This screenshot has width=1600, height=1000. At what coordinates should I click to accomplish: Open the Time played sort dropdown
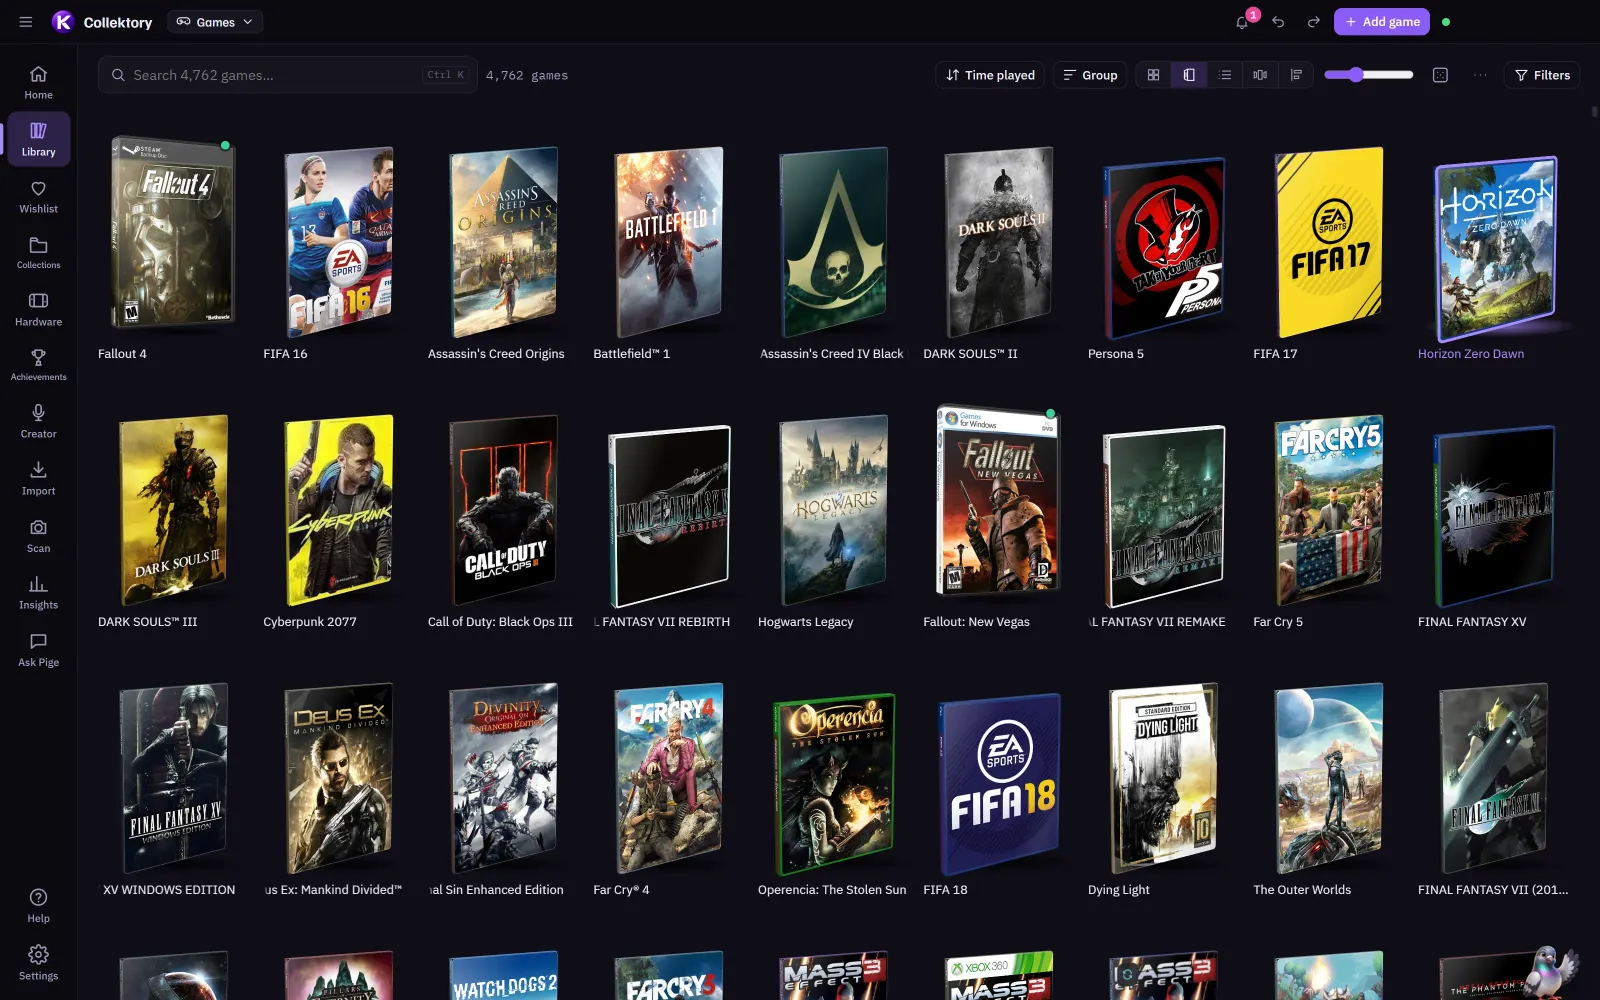point(990,75)
